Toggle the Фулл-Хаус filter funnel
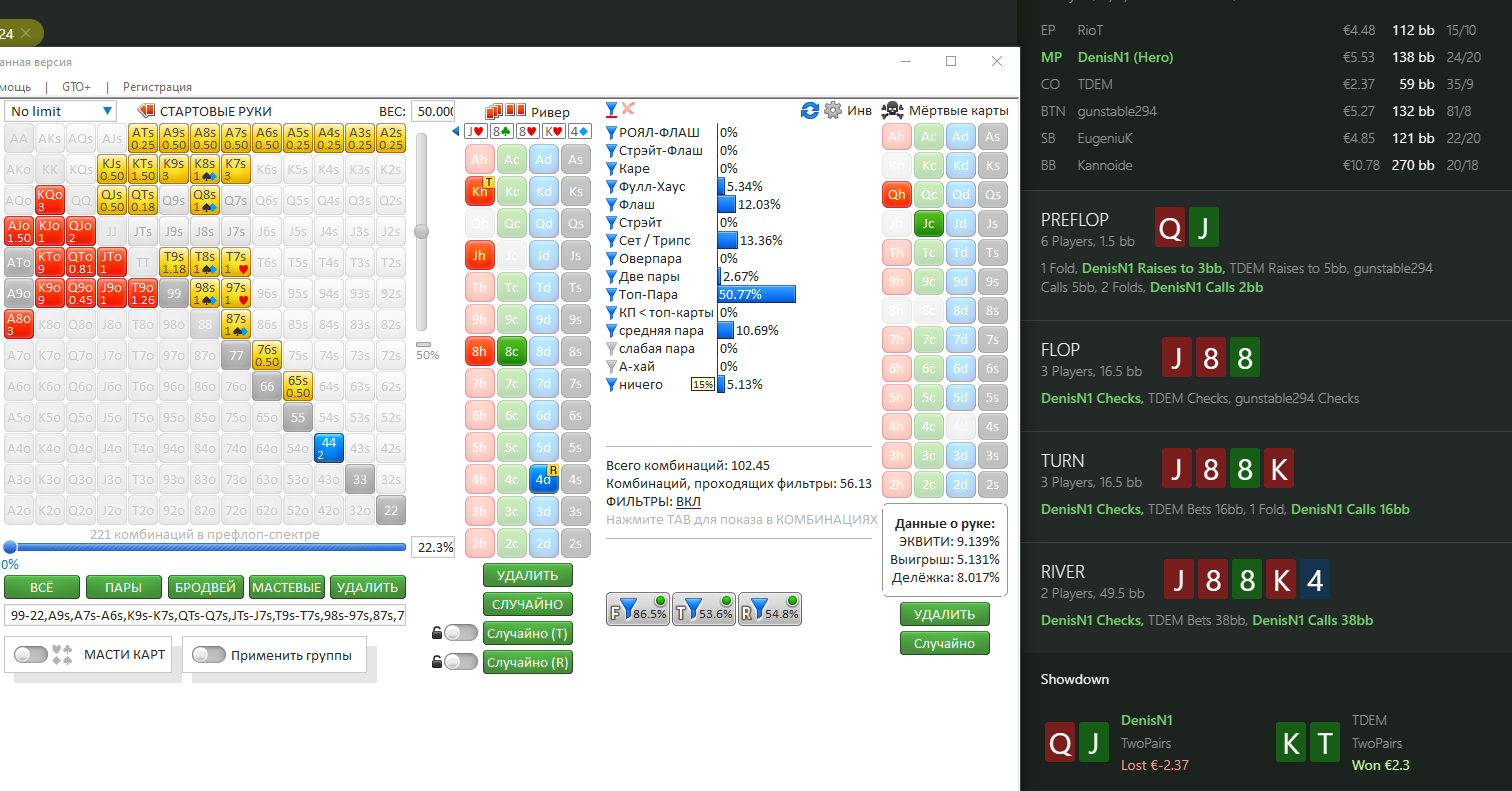The height and width of the screenshot is (791, 1512). coord(612,186)
